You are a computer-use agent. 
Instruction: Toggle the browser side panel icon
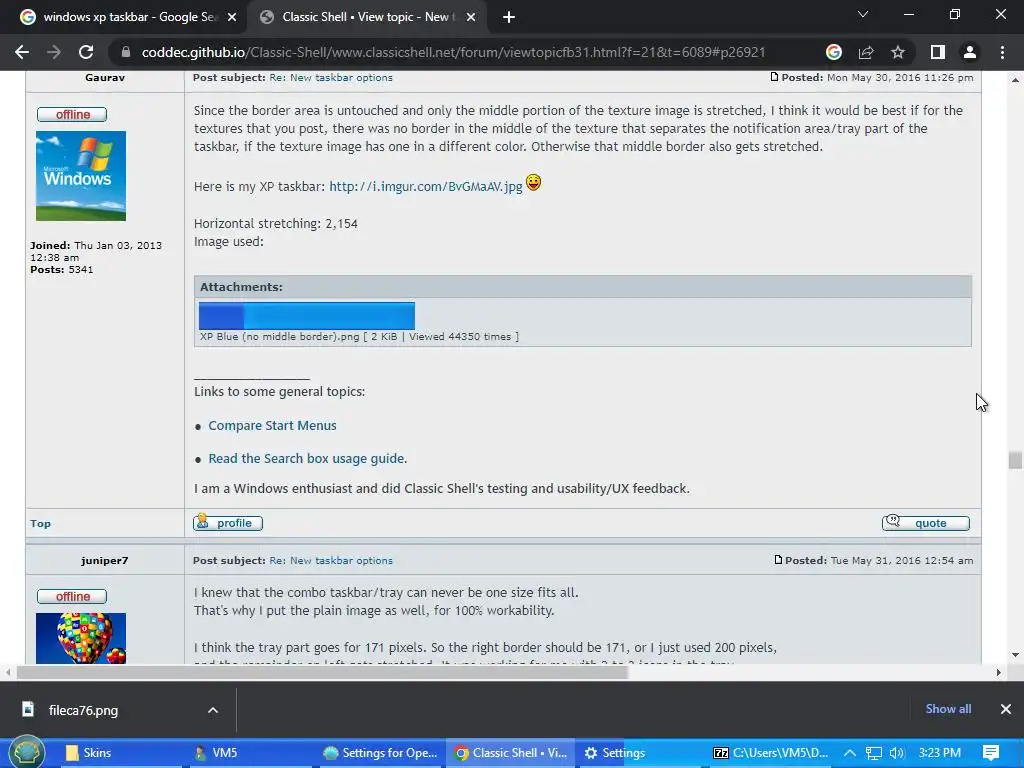tap(938, 52)
